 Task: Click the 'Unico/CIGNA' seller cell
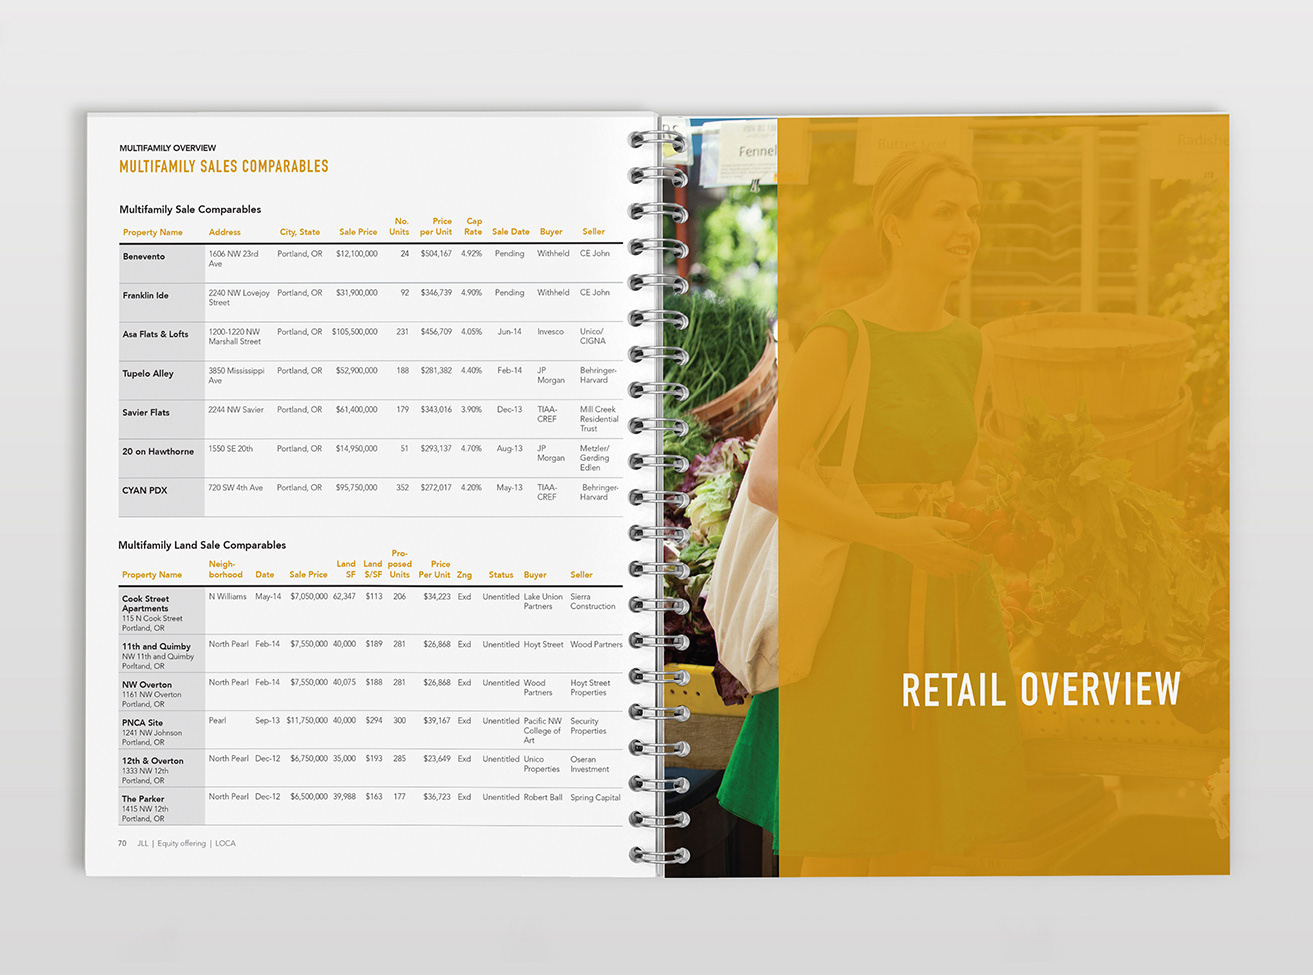(593, 337)
